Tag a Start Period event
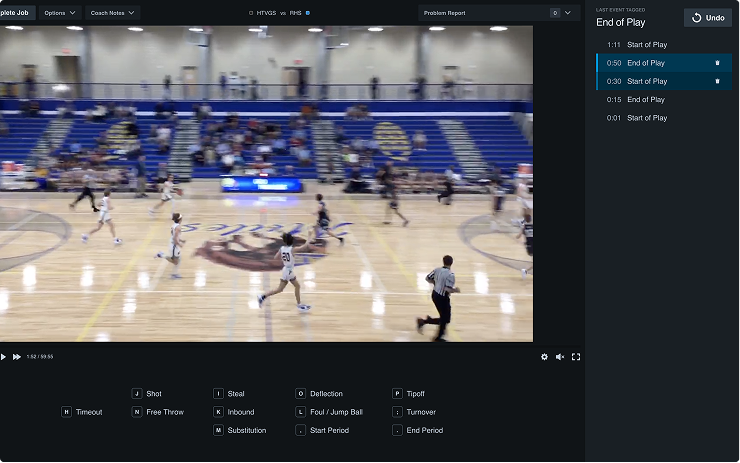740x463 pixels. coord(323,430)
